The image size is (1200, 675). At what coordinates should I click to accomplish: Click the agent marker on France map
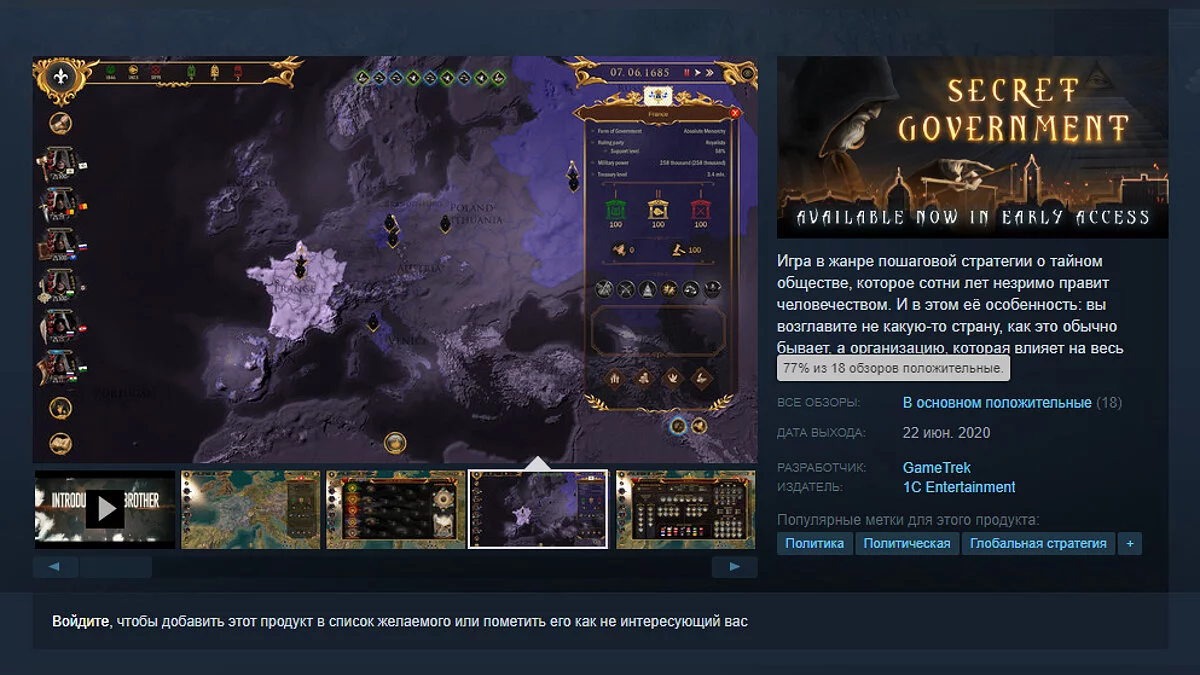pyautogui.click(x=299, y=263)
